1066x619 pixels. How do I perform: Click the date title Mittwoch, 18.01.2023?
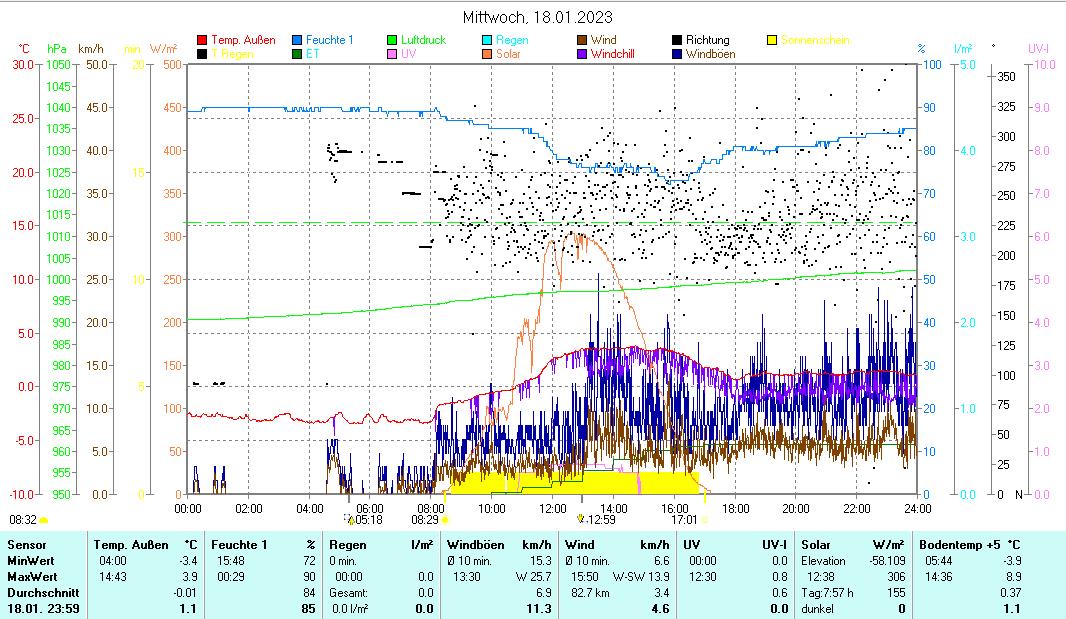click(538, 17)
